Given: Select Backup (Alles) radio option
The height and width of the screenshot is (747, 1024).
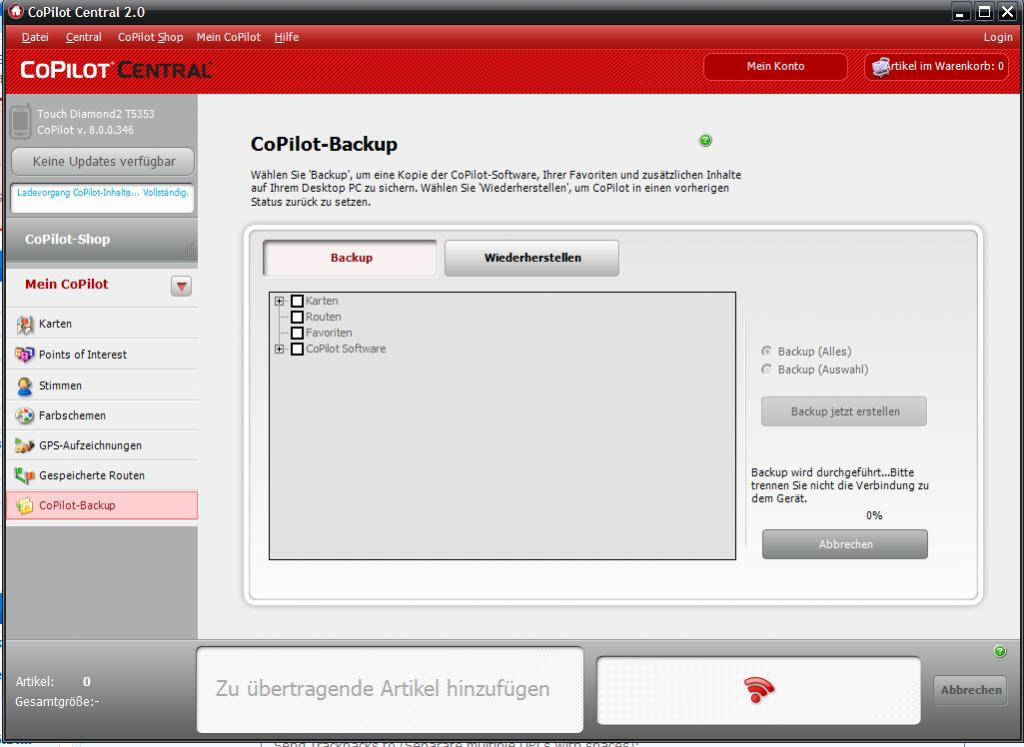Looking at the screenshot, I should (x=767, y=351).
